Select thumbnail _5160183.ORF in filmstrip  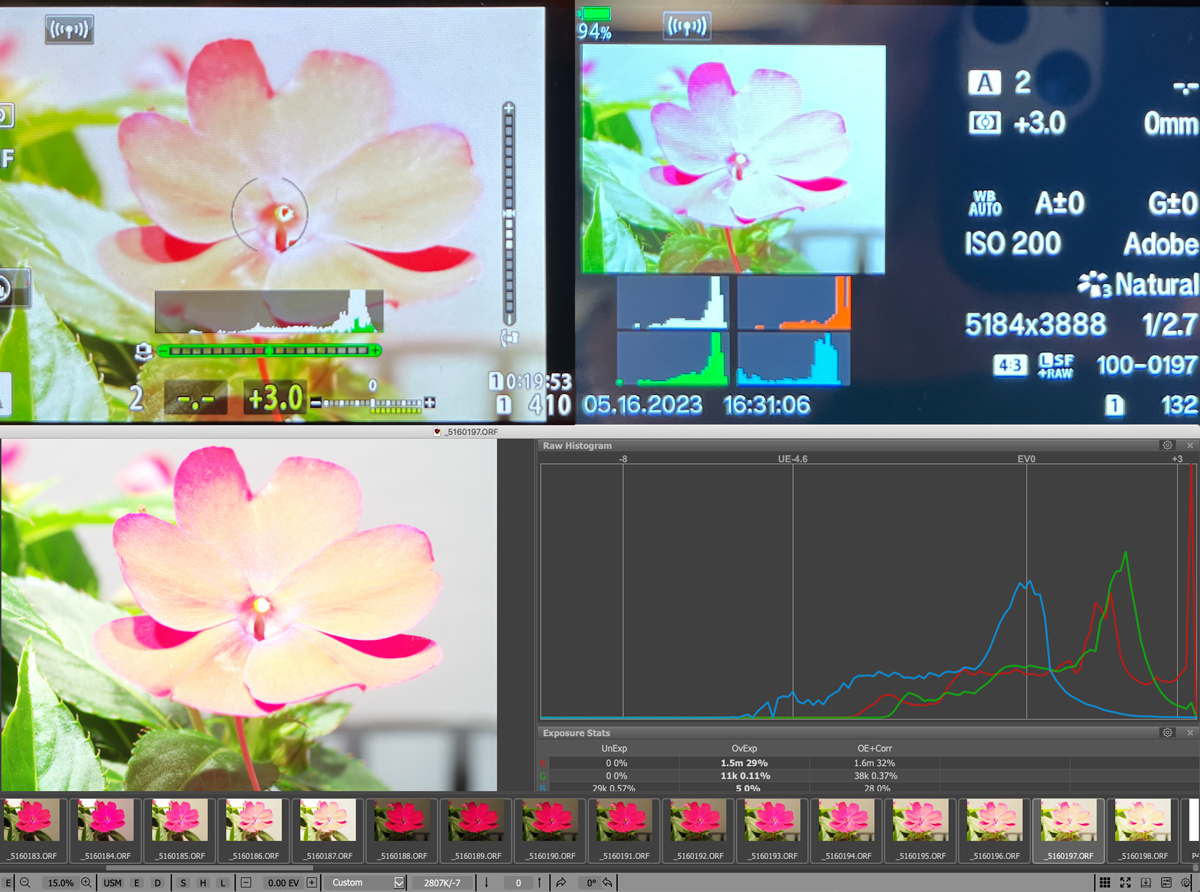click(34, 823)
